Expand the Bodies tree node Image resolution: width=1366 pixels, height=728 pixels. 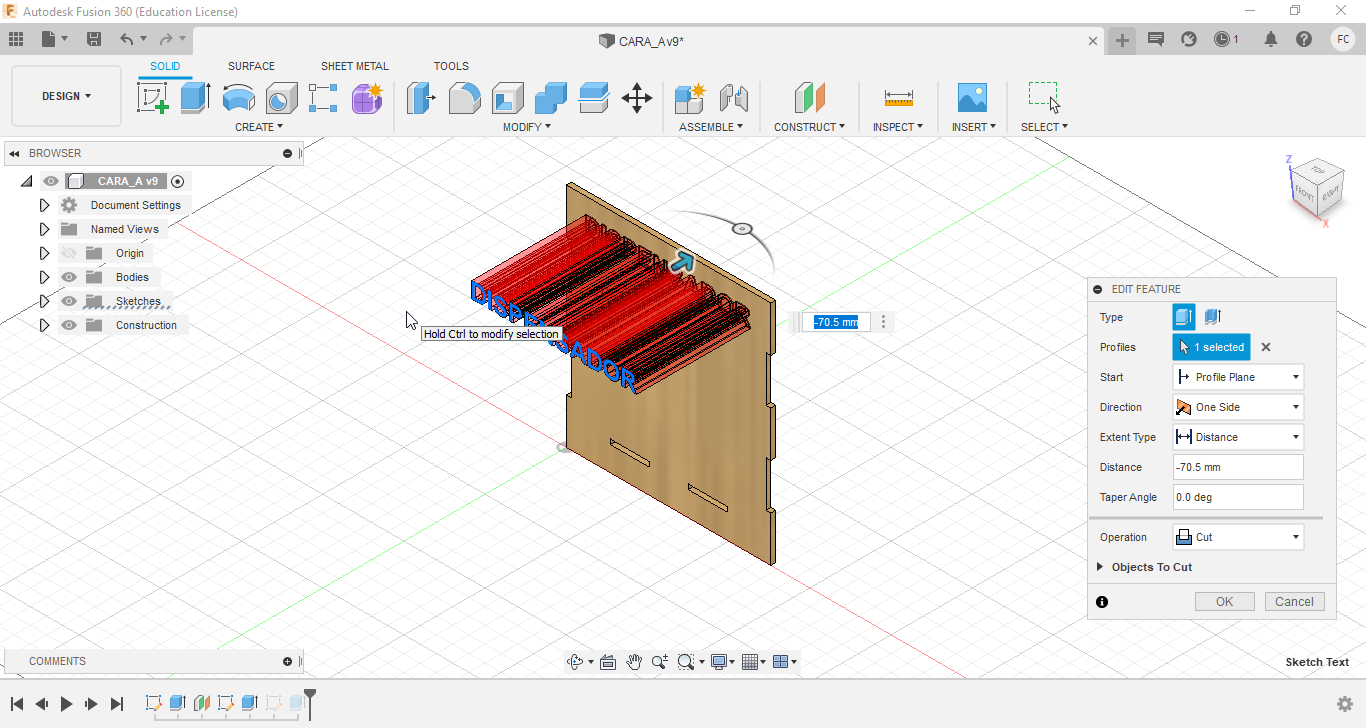click(44, 277)
